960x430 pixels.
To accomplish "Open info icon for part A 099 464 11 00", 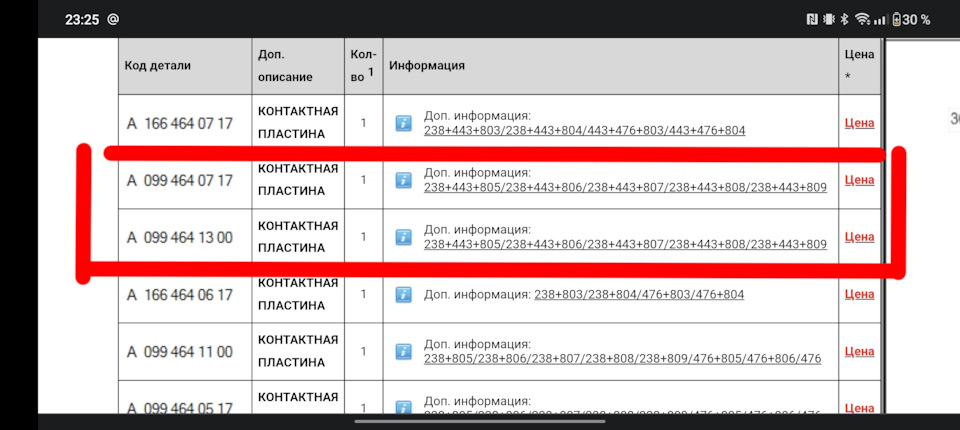I will tap(403, 352).
